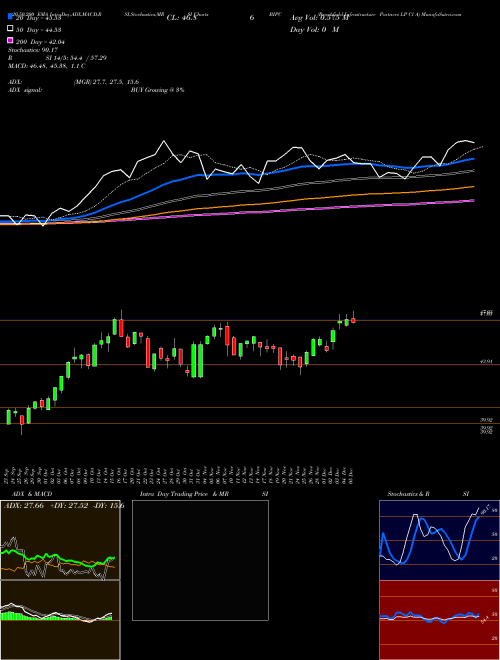Click the MACD: 46.48, 45.38 readout

47,66
